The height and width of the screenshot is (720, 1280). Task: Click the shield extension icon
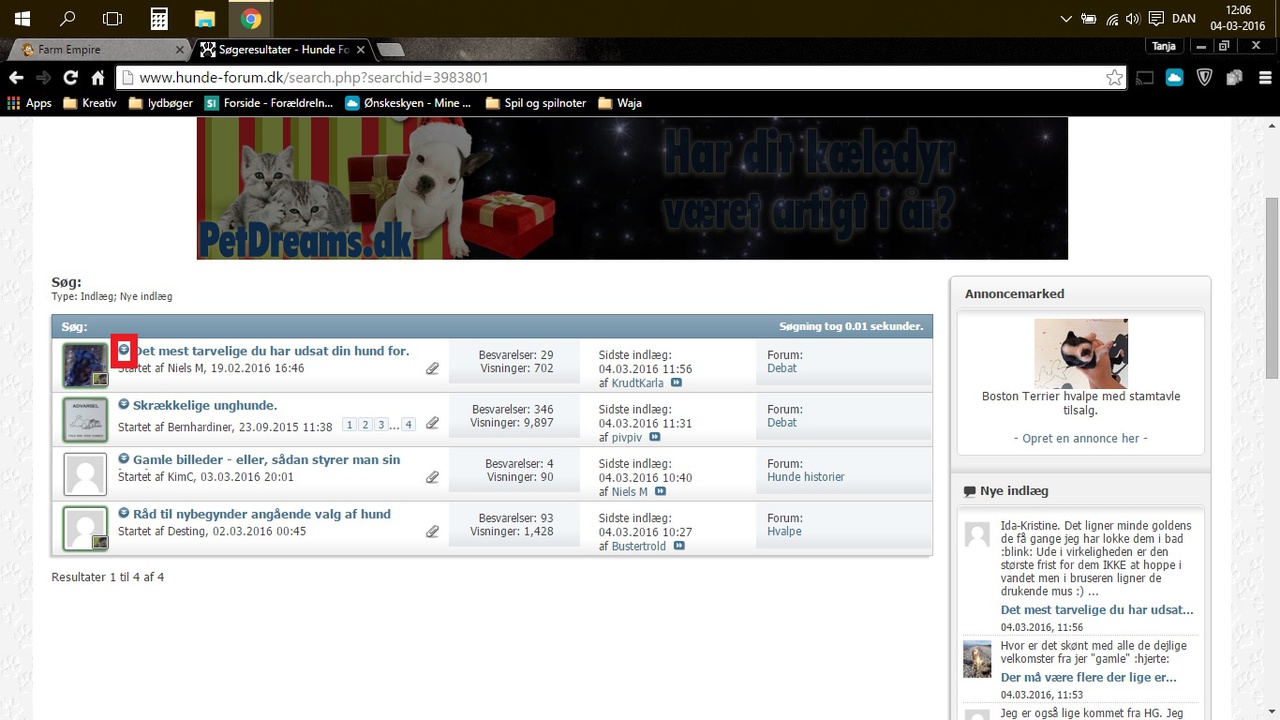point(1204,77)
